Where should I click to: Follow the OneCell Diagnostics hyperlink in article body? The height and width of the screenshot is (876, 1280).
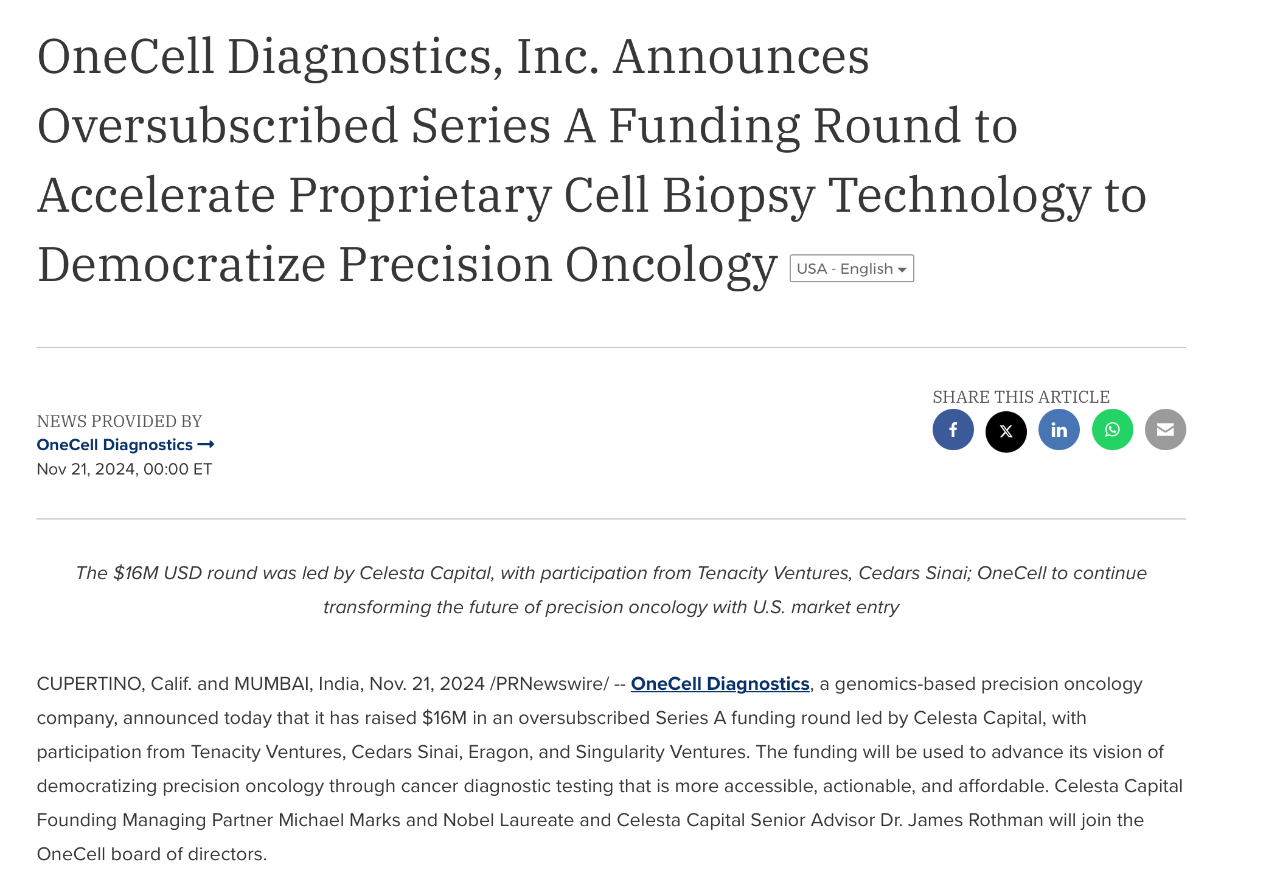(x=720, y=684)
